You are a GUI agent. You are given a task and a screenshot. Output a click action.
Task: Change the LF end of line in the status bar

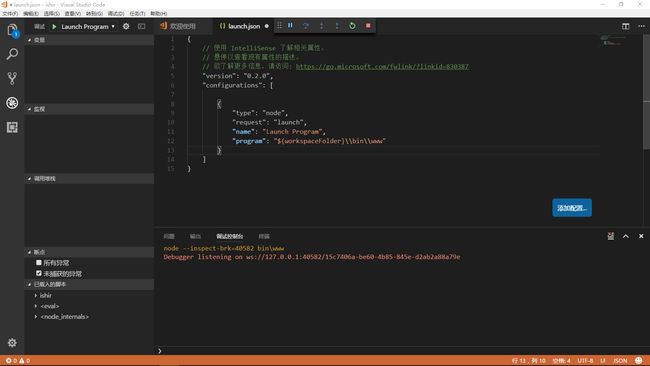point(603,361)
